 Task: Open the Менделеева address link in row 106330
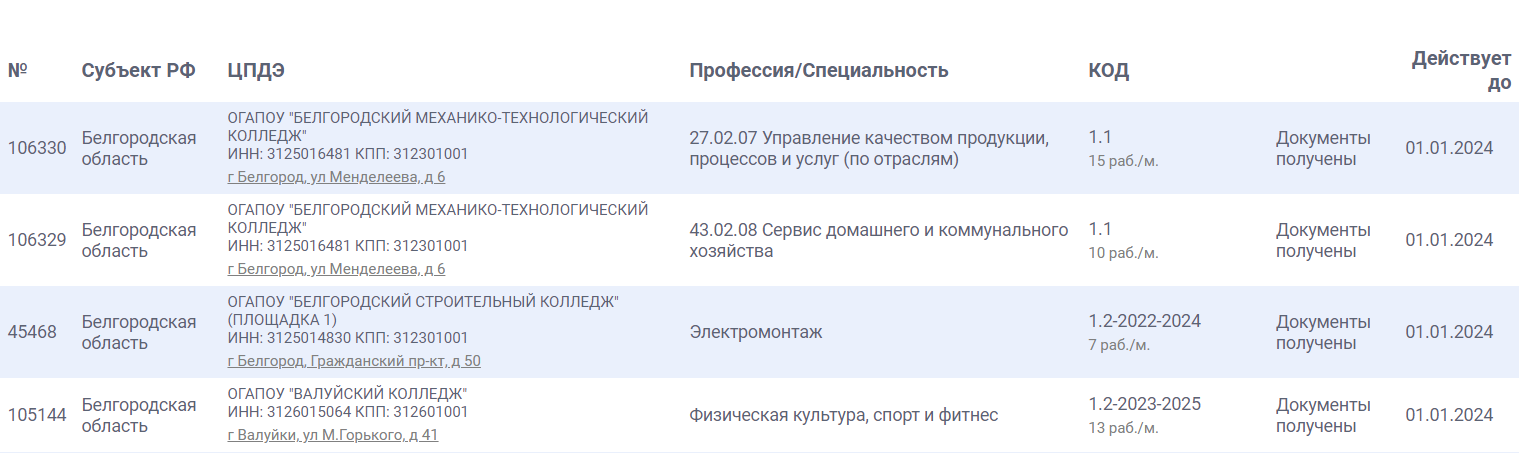[336, 177]
